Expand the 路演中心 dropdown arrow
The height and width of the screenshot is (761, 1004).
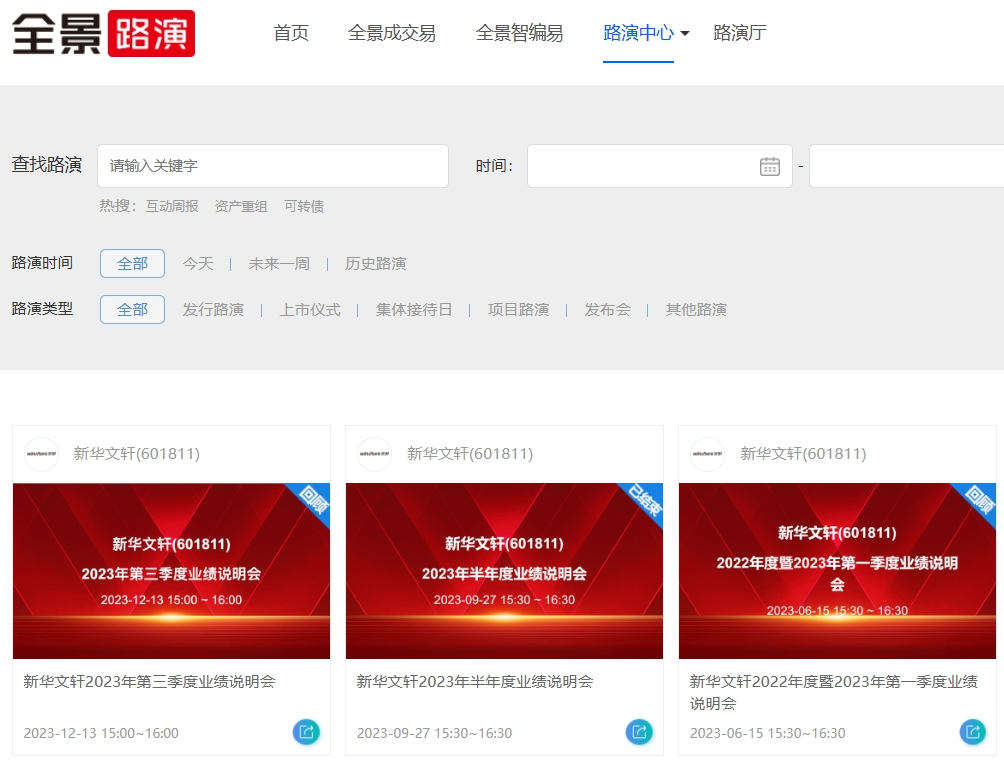point(684,33)
